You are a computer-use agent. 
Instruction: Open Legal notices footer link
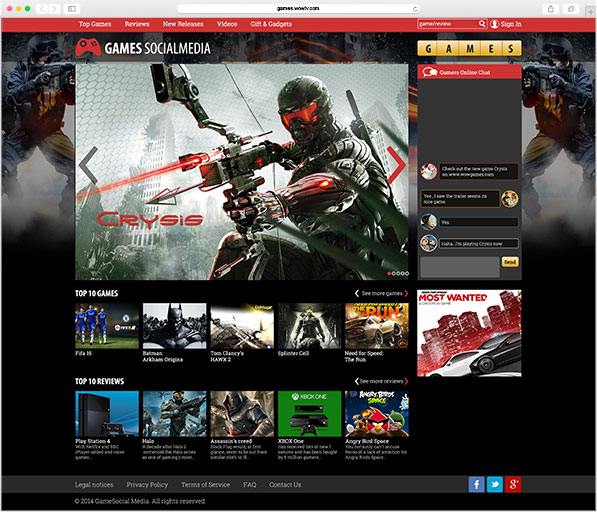[x=94, y=485]
